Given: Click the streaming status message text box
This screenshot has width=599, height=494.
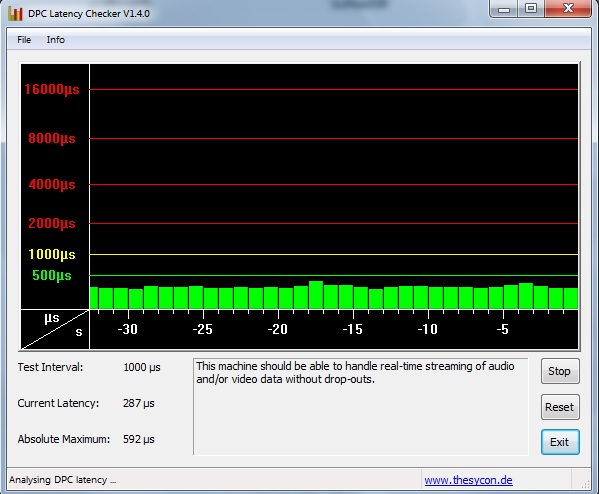Looking at the screenshot, I should tap(361, 407).
